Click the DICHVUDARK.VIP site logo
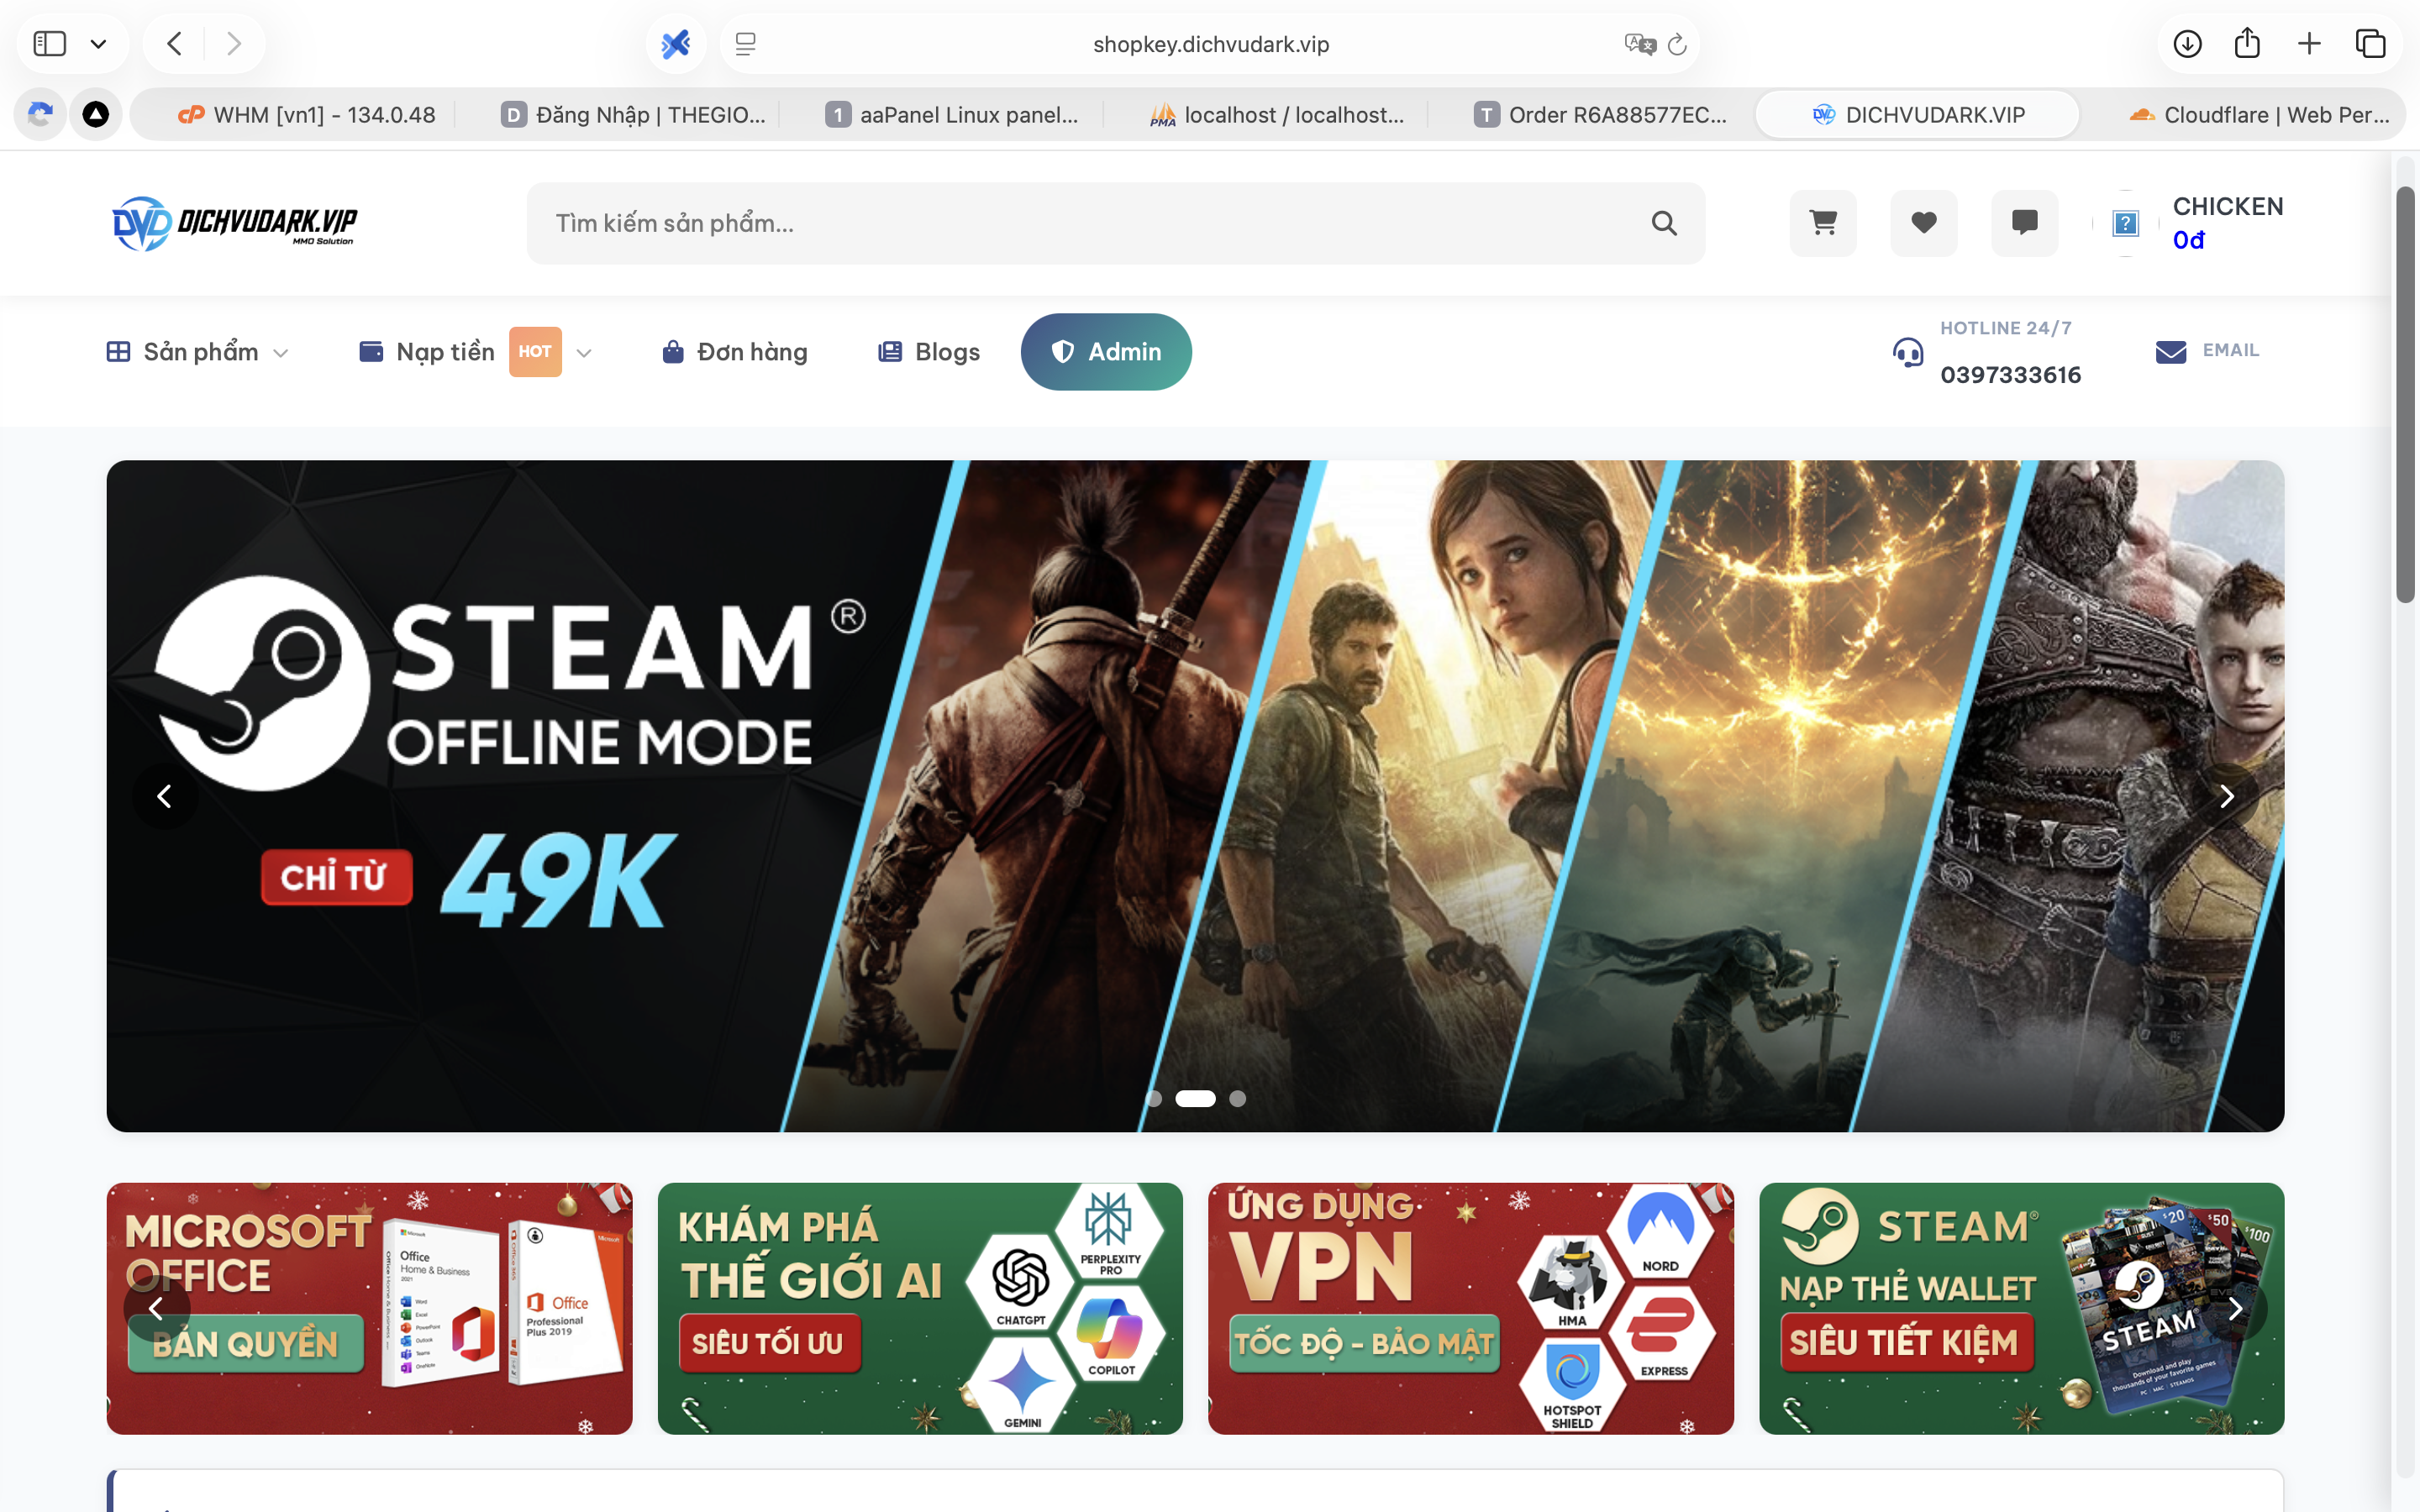 (235, 223)
